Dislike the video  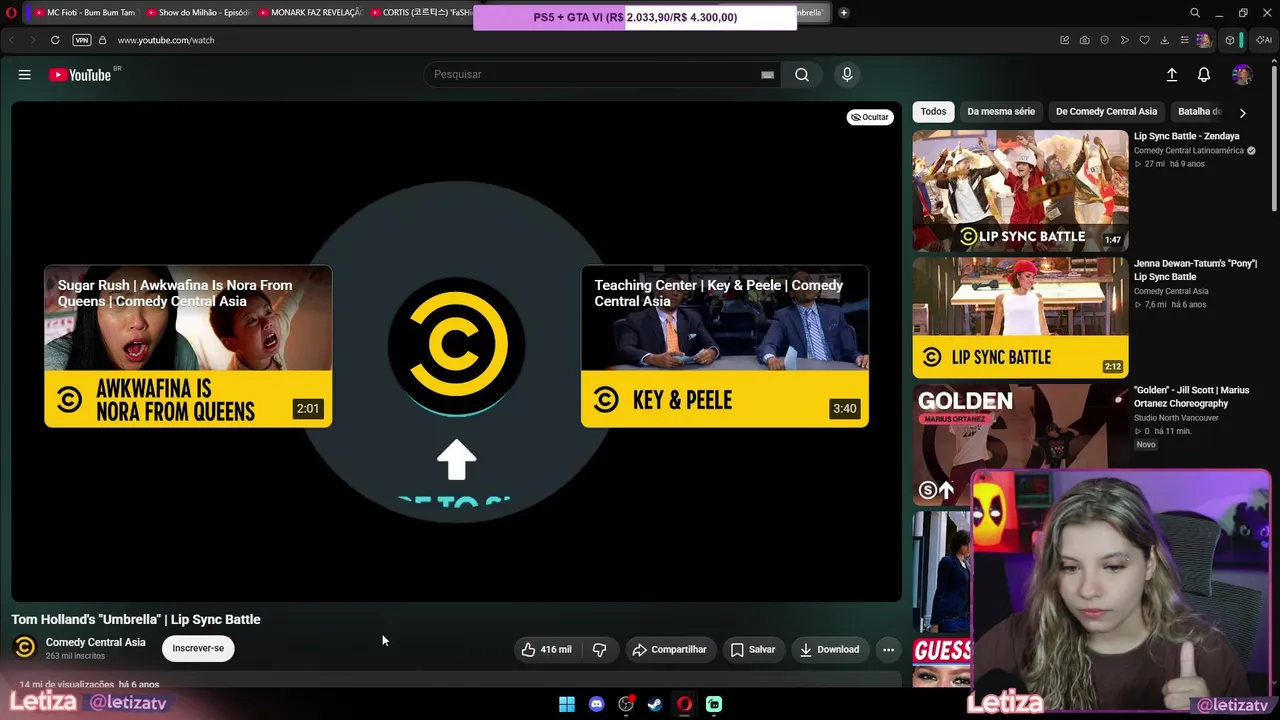click(599, 650)
